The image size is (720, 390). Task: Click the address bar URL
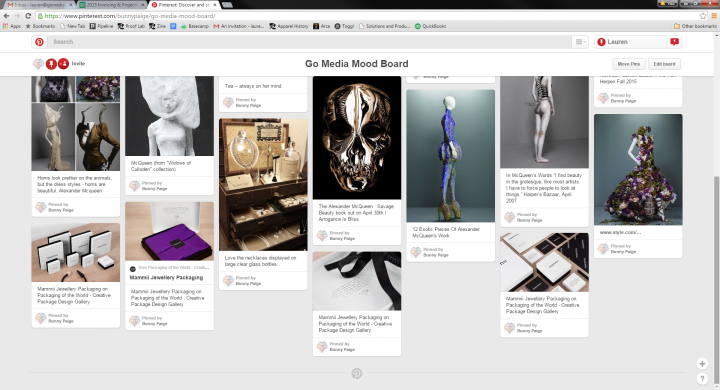(x=130, y=16)
